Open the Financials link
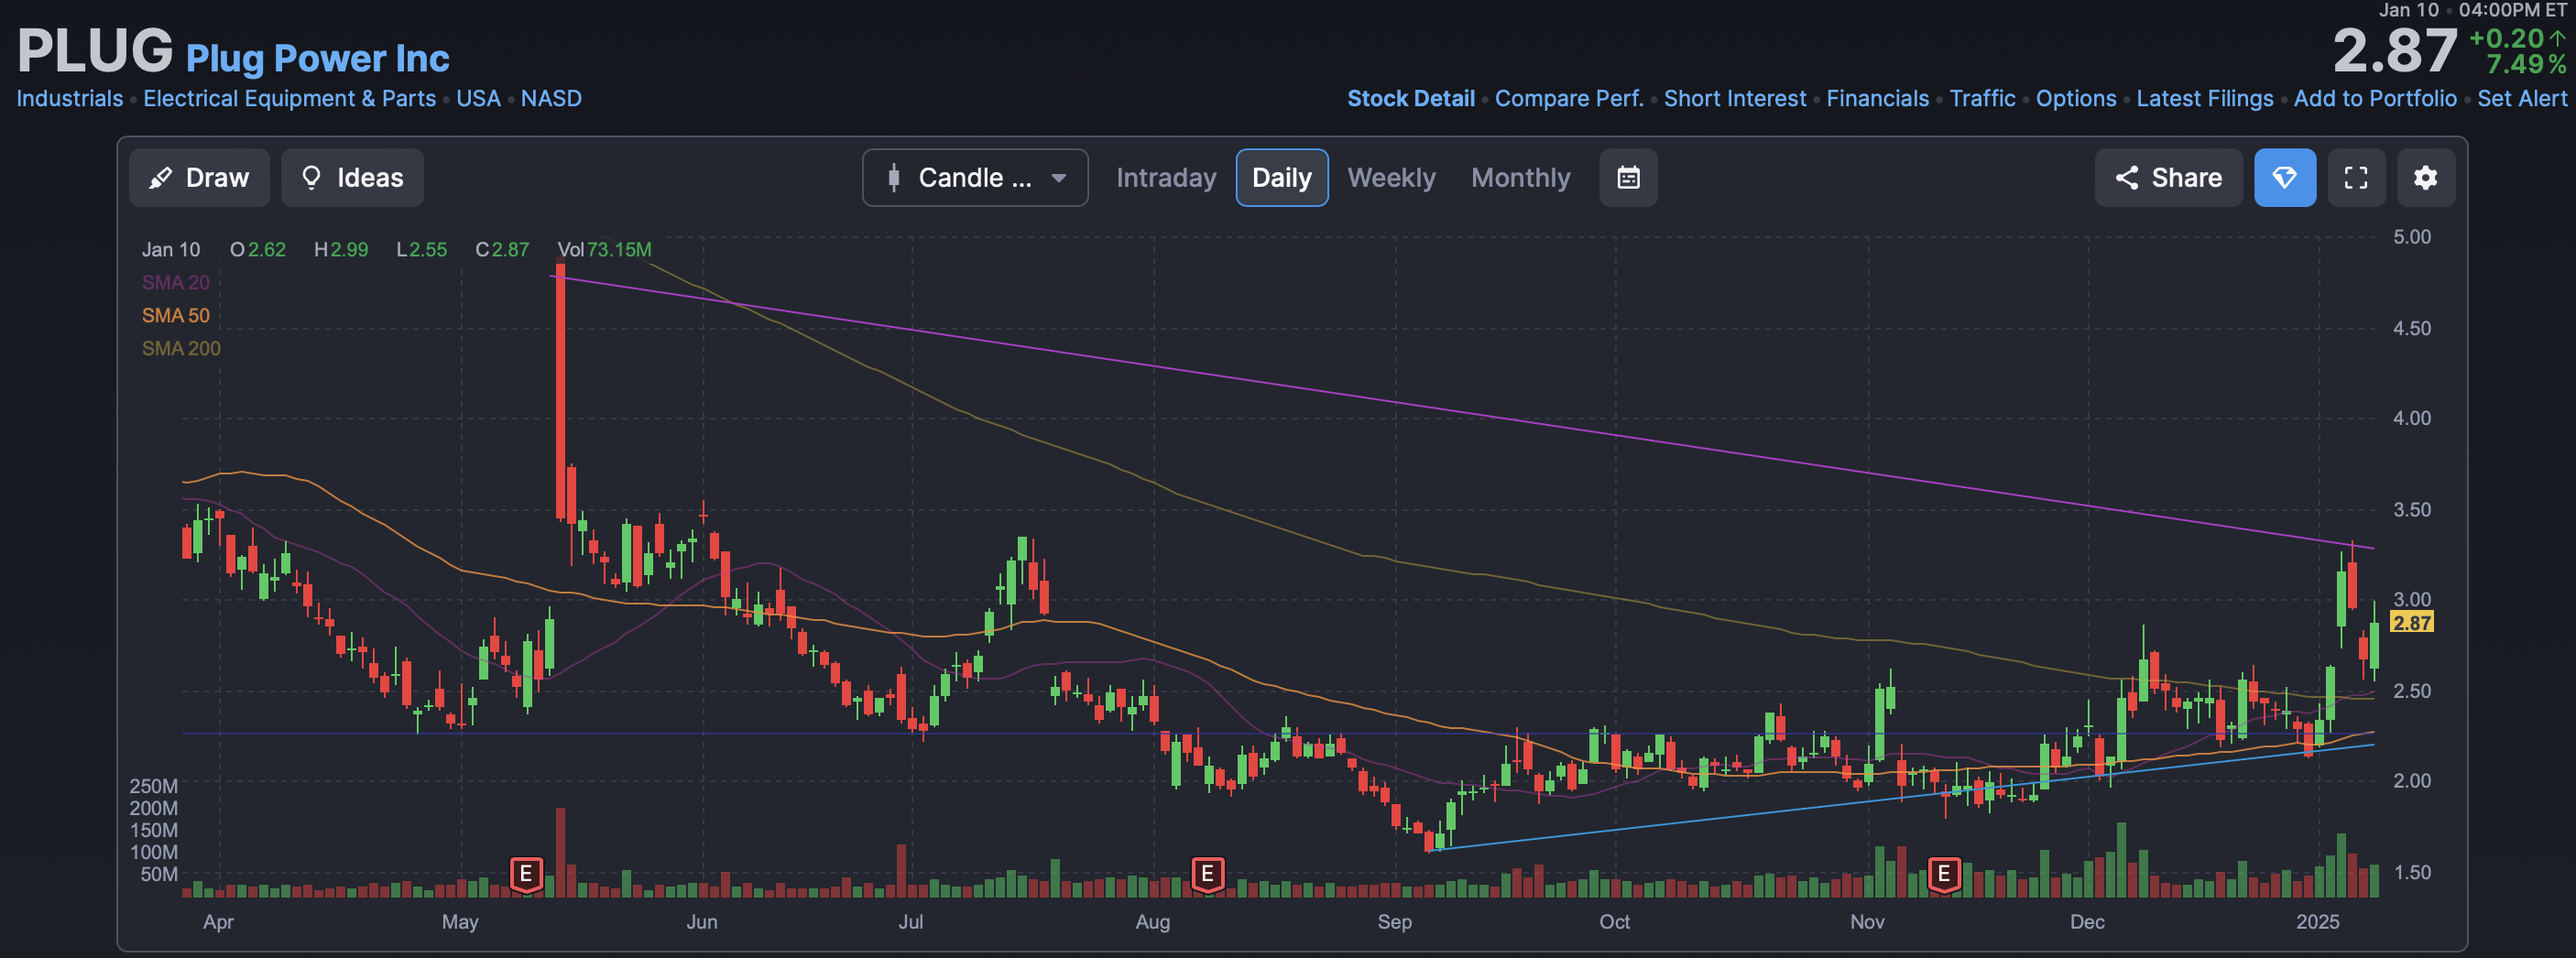2576x958 pixels. (1878, 99)
